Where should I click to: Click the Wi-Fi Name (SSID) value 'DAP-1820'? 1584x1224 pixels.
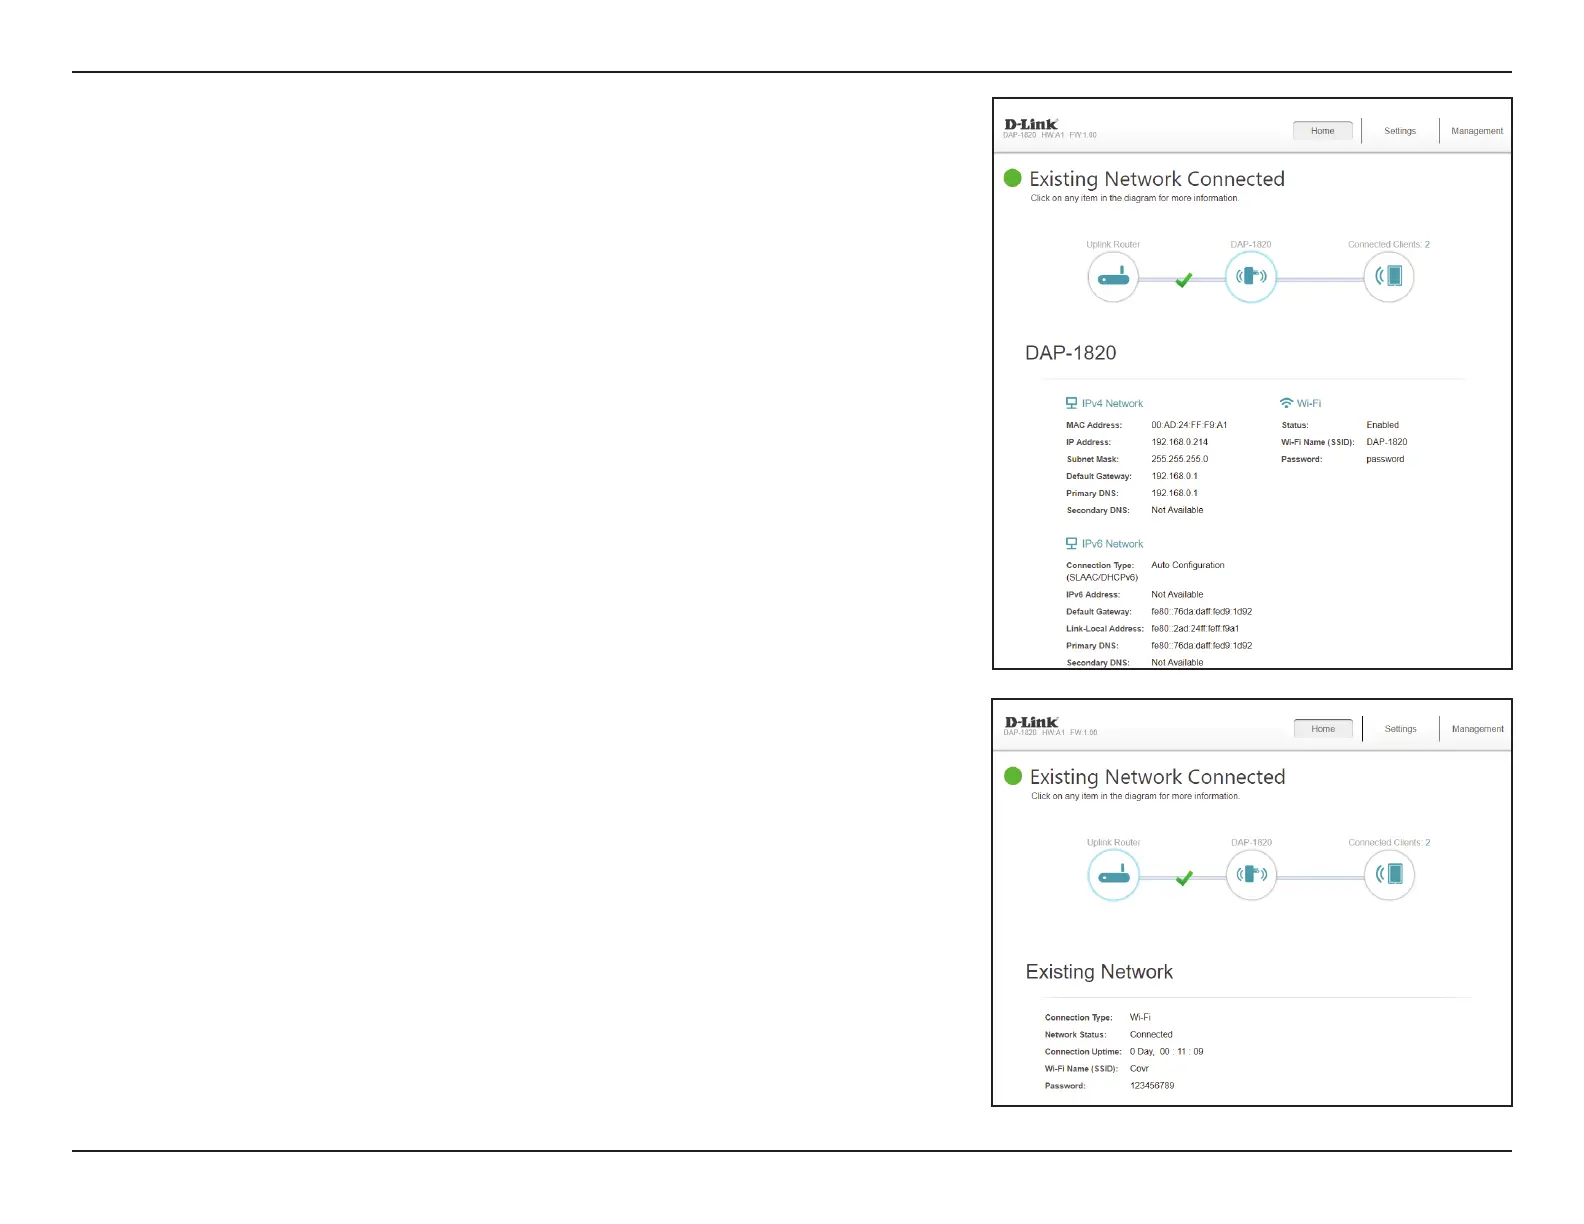click(x=1387, y=442)
